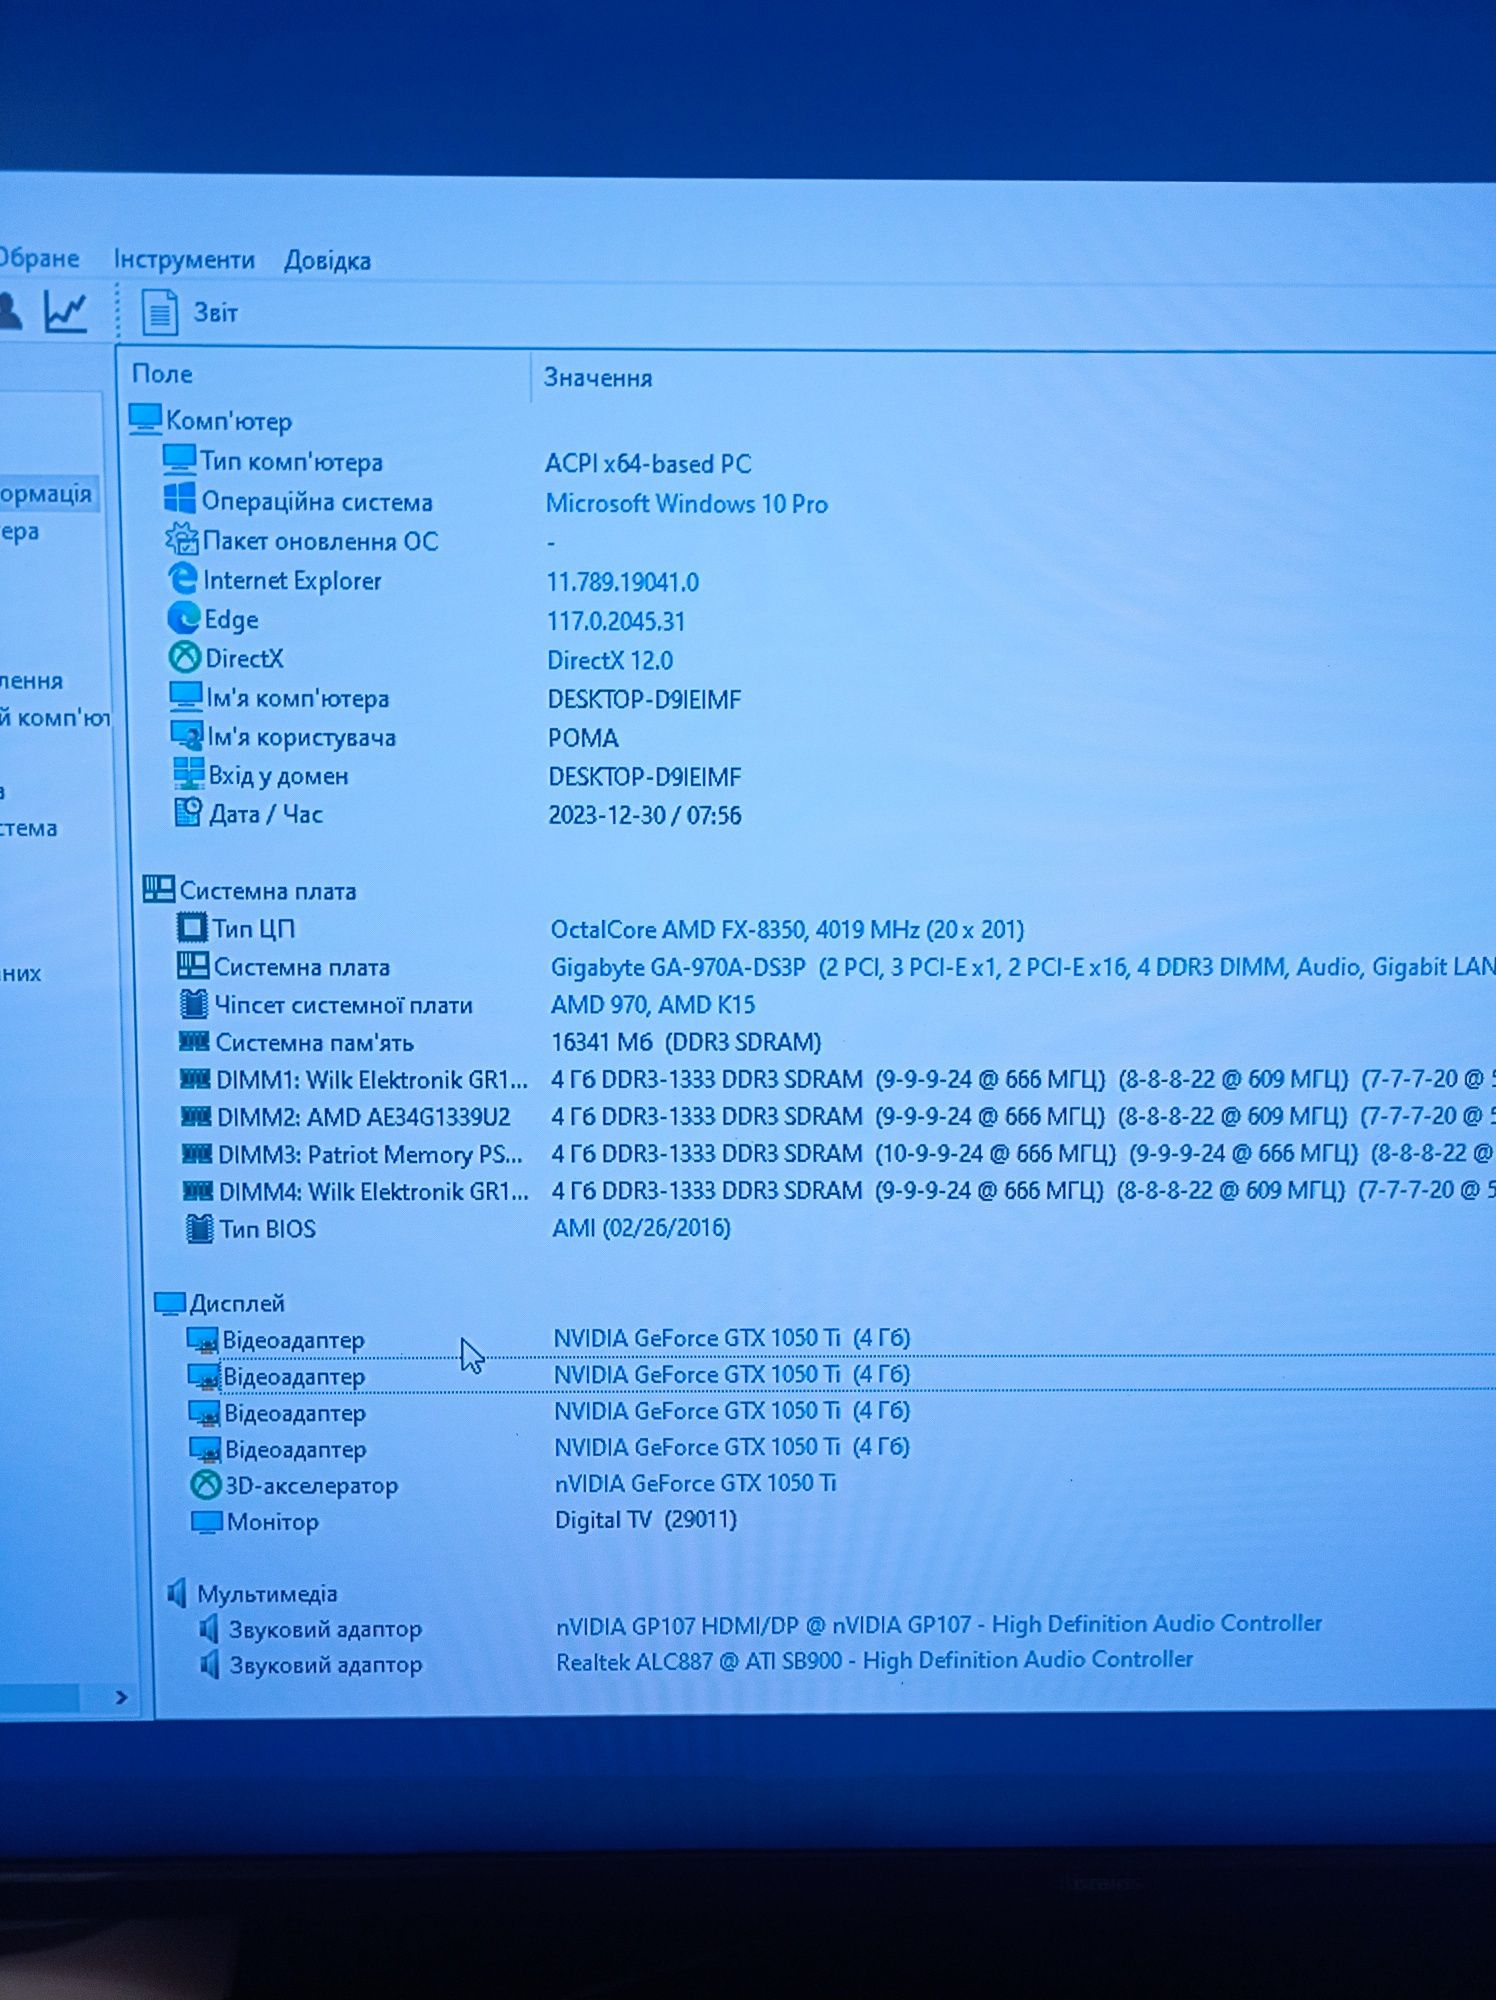Click the ACPI x64-based PC value
The image size is (1496, 2000).
(648, 463)
